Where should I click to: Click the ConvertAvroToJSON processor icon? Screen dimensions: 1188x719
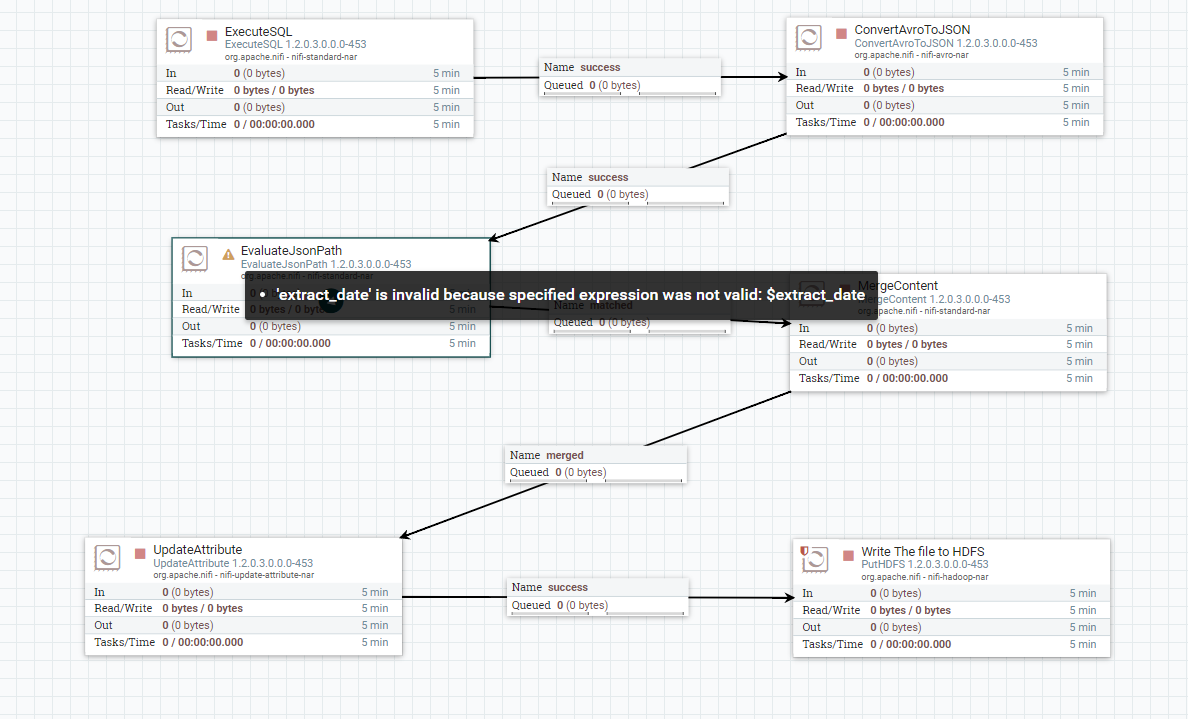808,38
